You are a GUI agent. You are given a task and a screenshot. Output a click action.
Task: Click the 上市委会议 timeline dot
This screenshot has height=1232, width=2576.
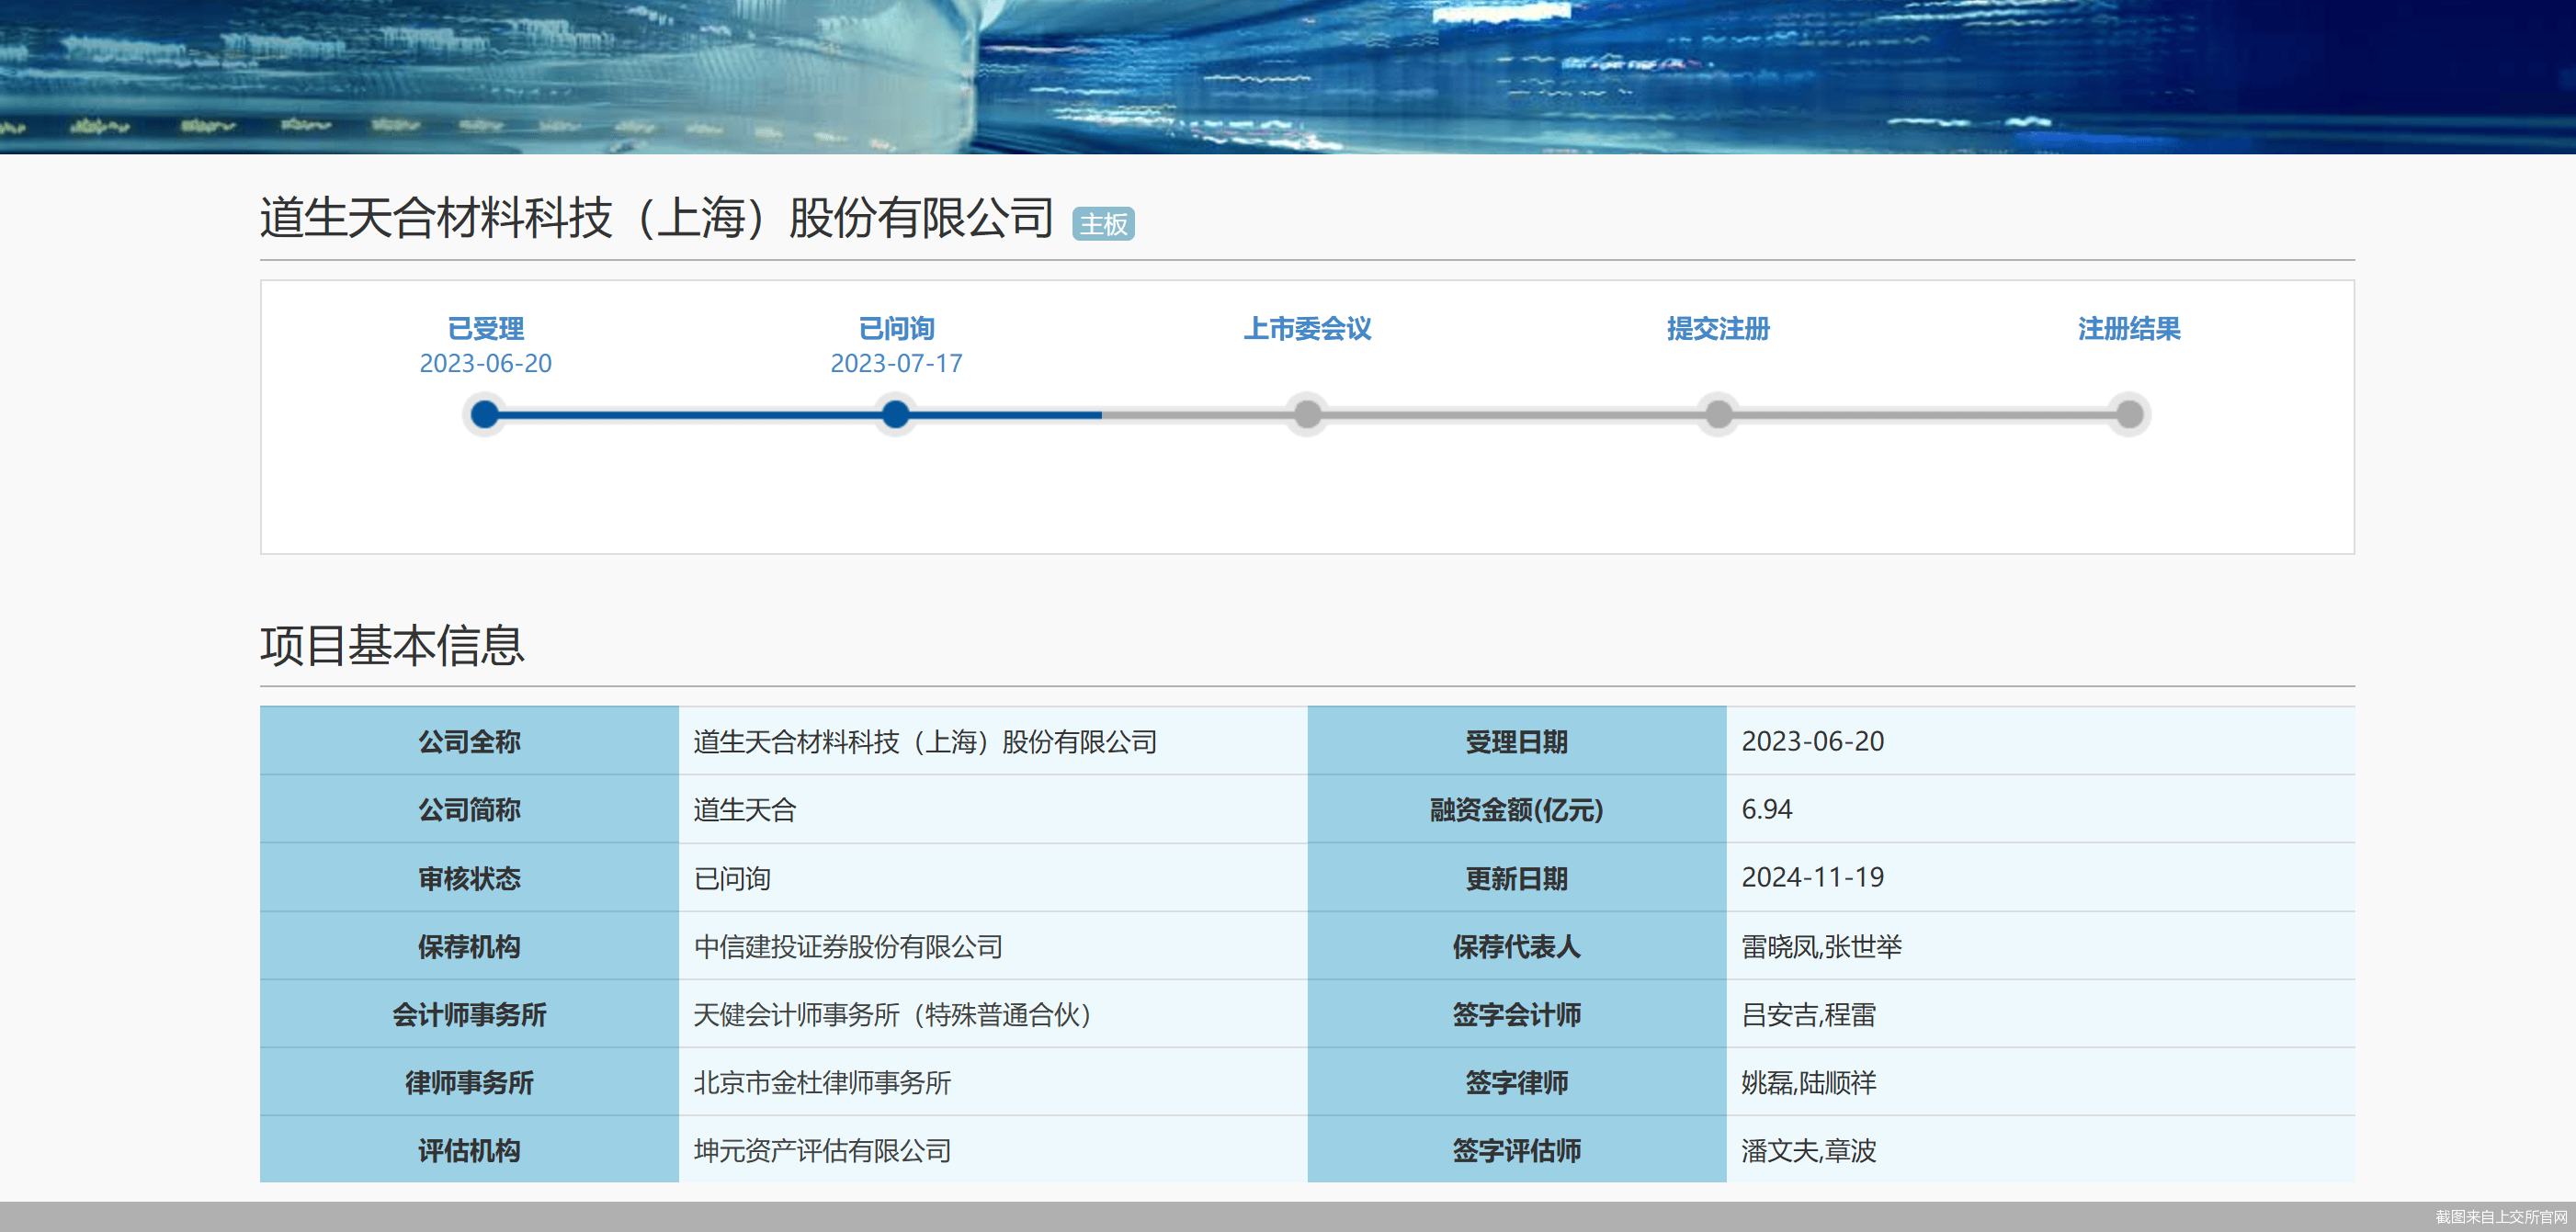pyautogui.click(x=1307, y=414)
